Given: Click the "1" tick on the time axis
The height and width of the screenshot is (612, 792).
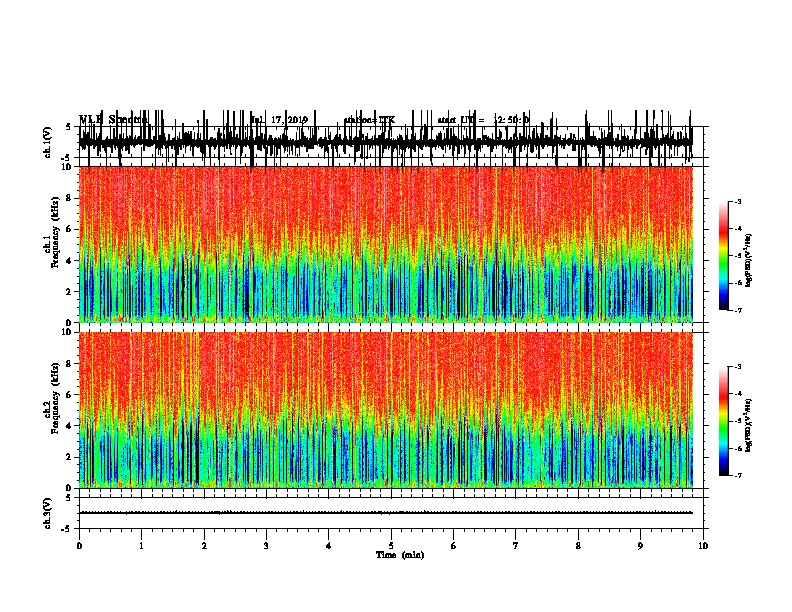Looking at the screenshot, I should point(141,546).
